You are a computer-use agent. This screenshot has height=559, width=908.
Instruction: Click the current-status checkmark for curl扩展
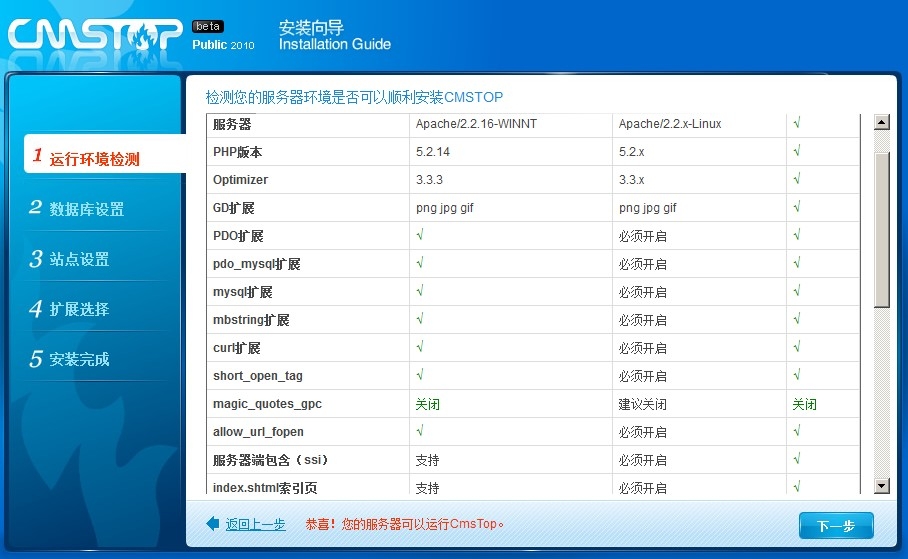pos(420,347)
